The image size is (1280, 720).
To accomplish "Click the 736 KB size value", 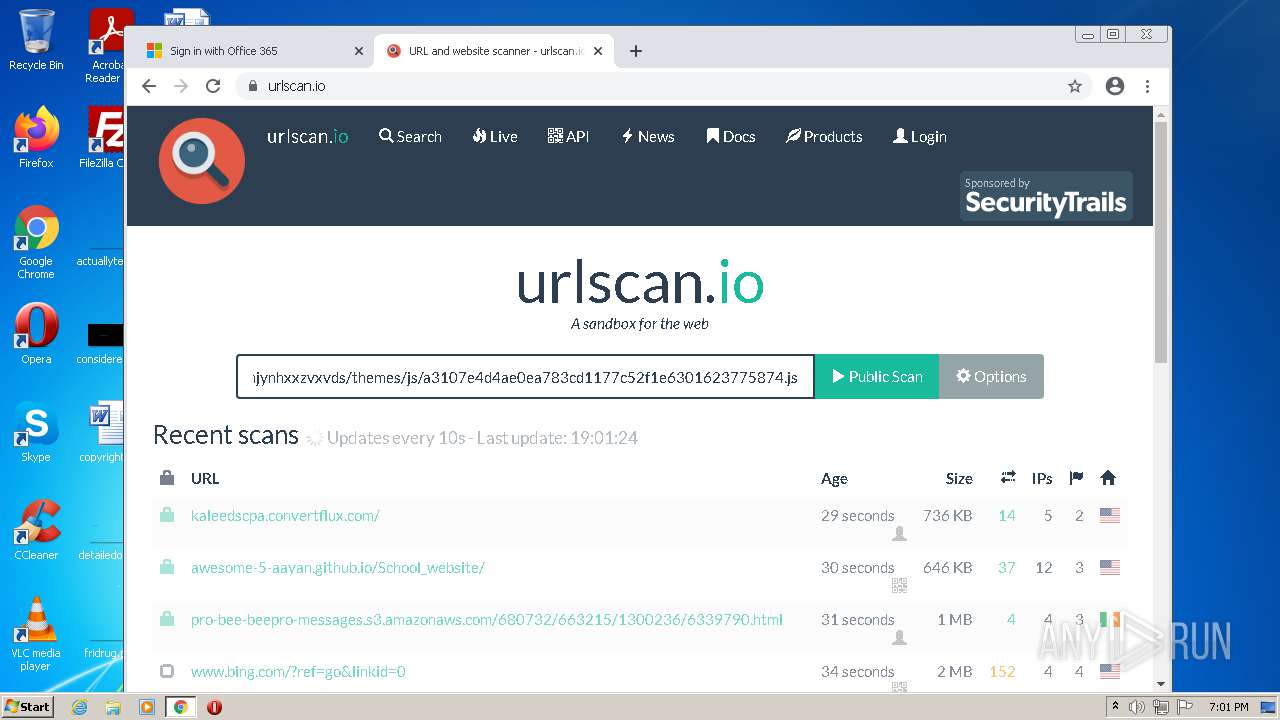I will 947,516.
